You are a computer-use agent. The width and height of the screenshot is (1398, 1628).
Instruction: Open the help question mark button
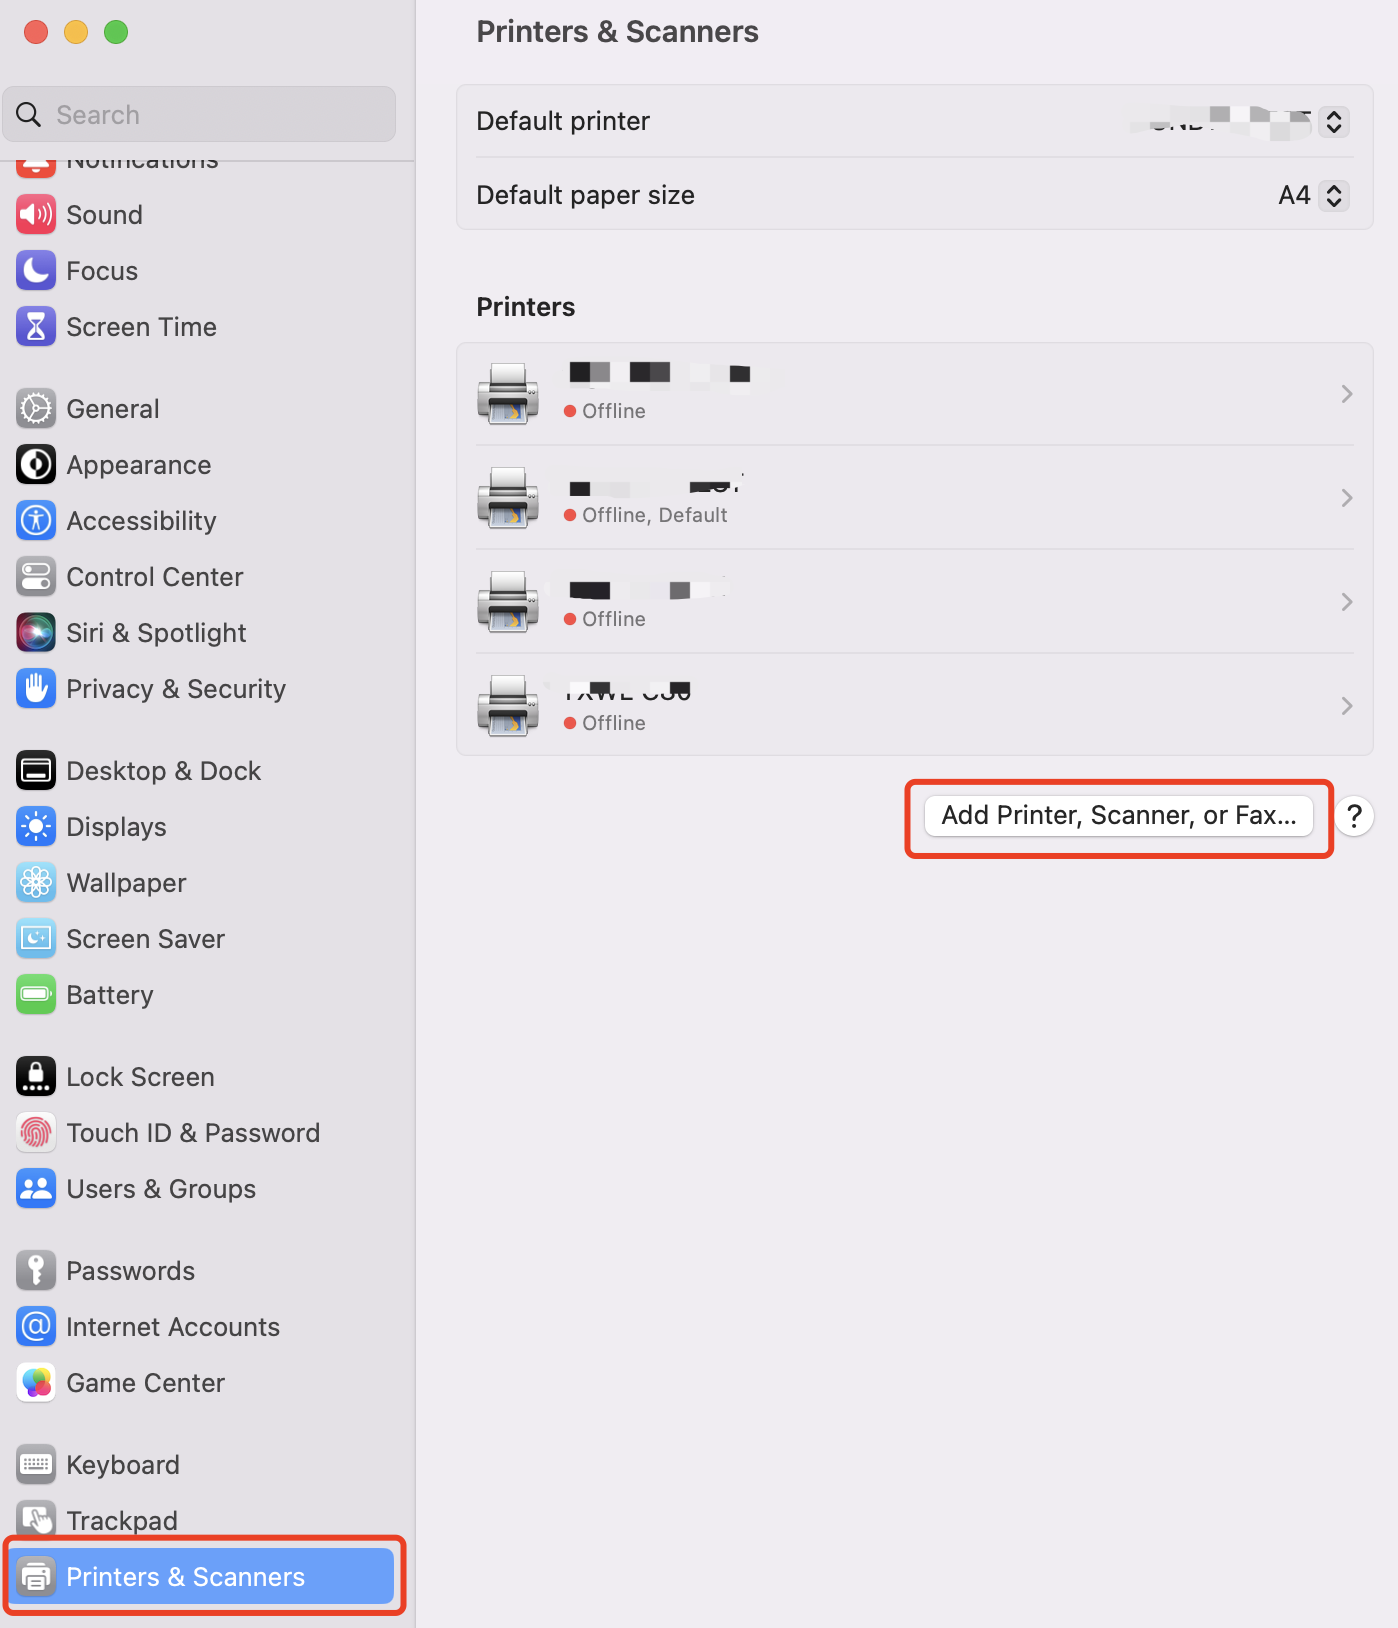[1354, 816]
